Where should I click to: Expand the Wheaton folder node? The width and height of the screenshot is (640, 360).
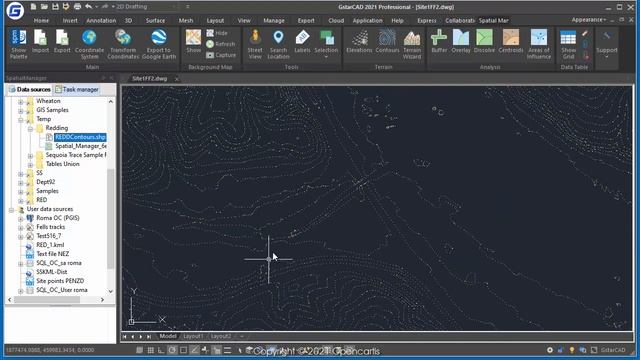coord(20,102)
